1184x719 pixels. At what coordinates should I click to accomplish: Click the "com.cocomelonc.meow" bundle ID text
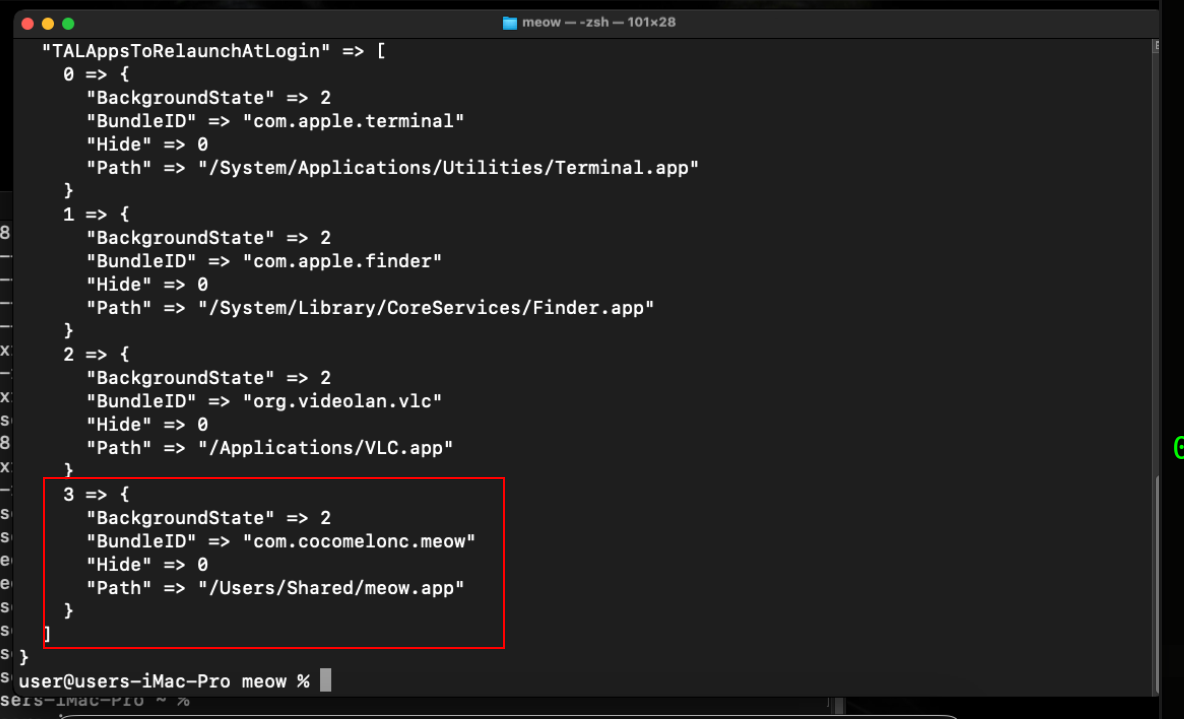point(359,541)
